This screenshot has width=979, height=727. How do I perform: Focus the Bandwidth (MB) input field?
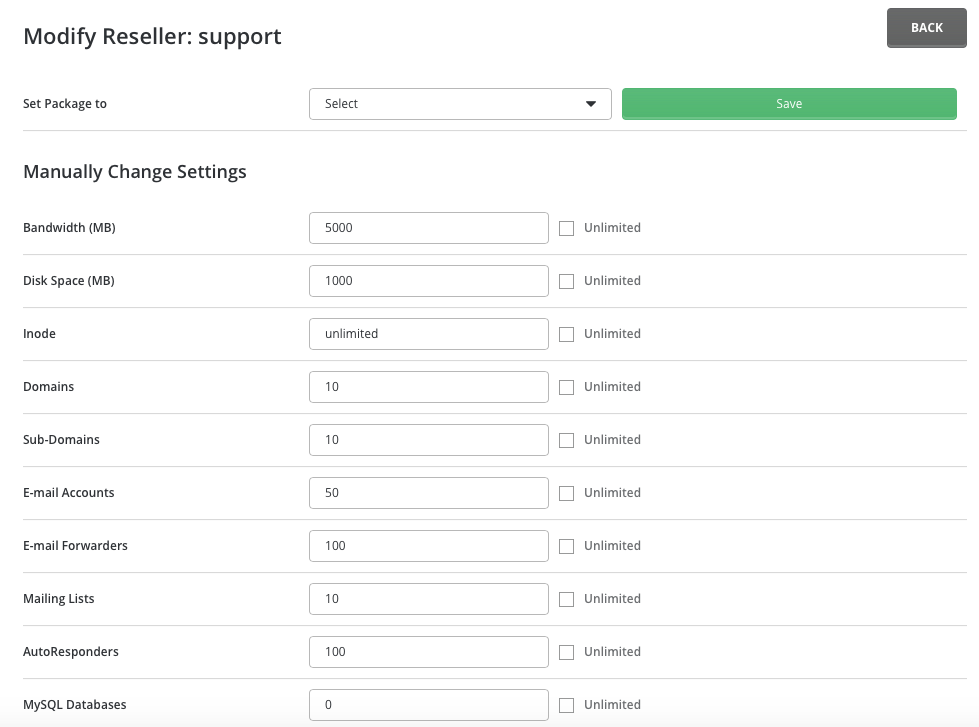pyautogui.click(x=429, y=228)
